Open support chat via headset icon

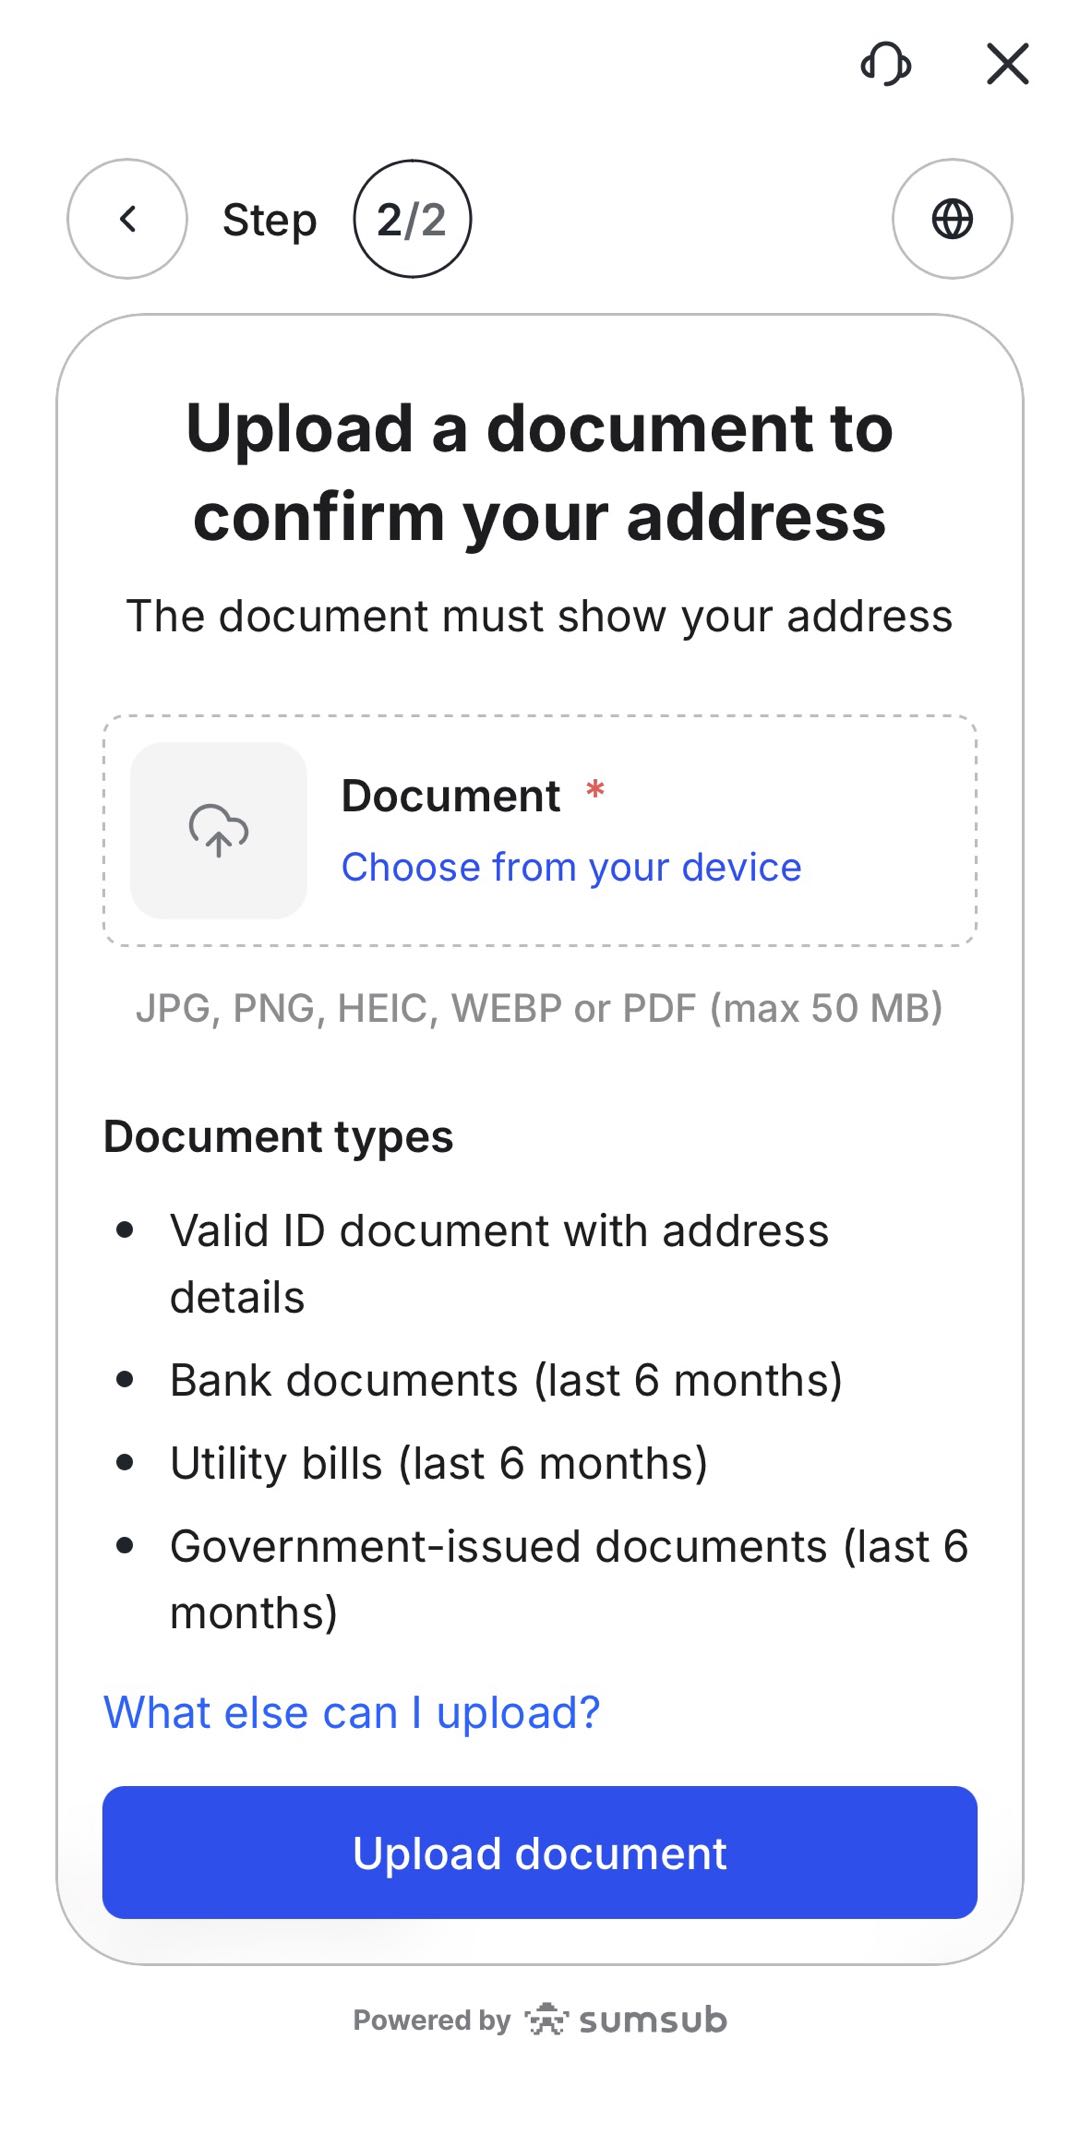(886, 64)
